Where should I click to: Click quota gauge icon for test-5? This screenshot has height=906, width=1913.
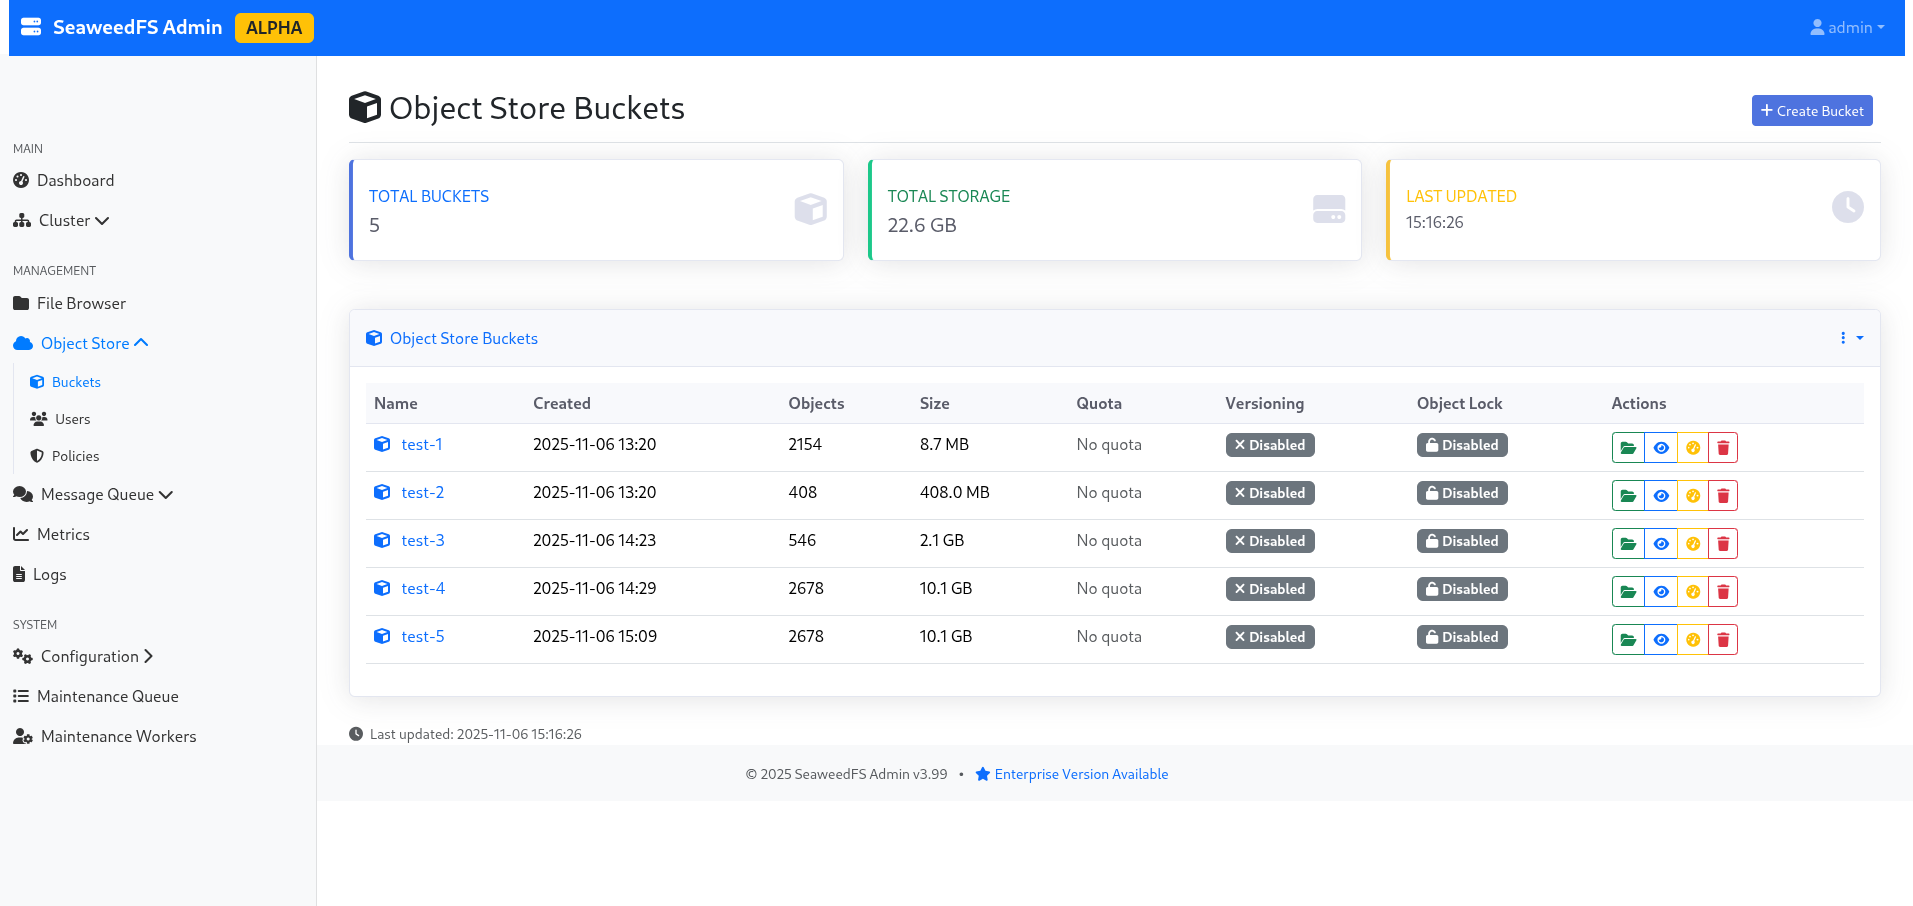(1693, 640)
